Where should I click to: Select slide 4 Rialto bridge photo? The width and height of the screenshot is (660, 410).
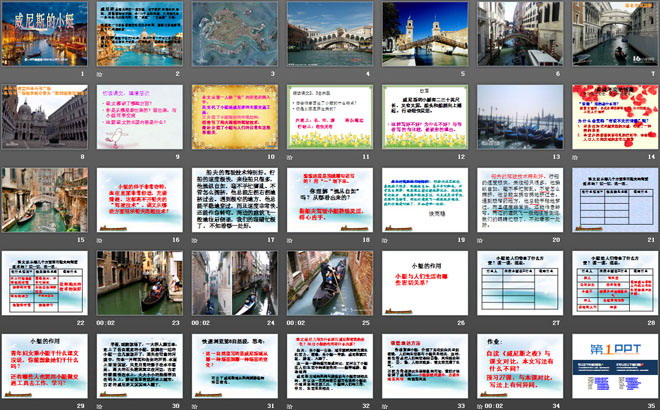pos(330,34)
